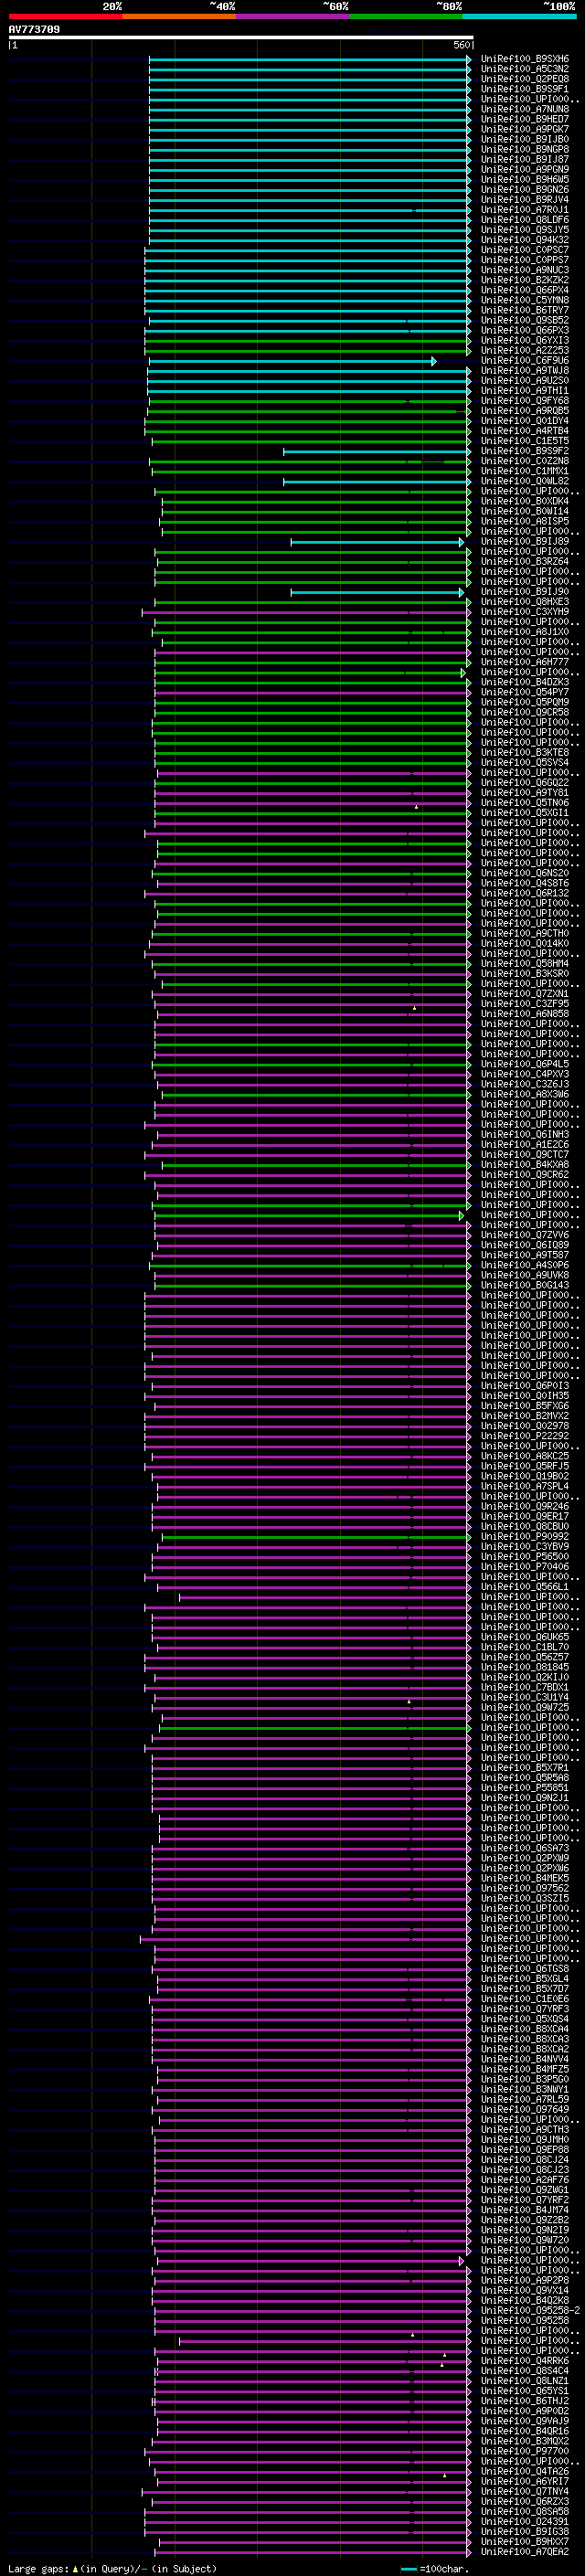Select the UniRef100_A9TWJ8 label
Viewport: 585px width, 2576px height.
coord(525,370)
